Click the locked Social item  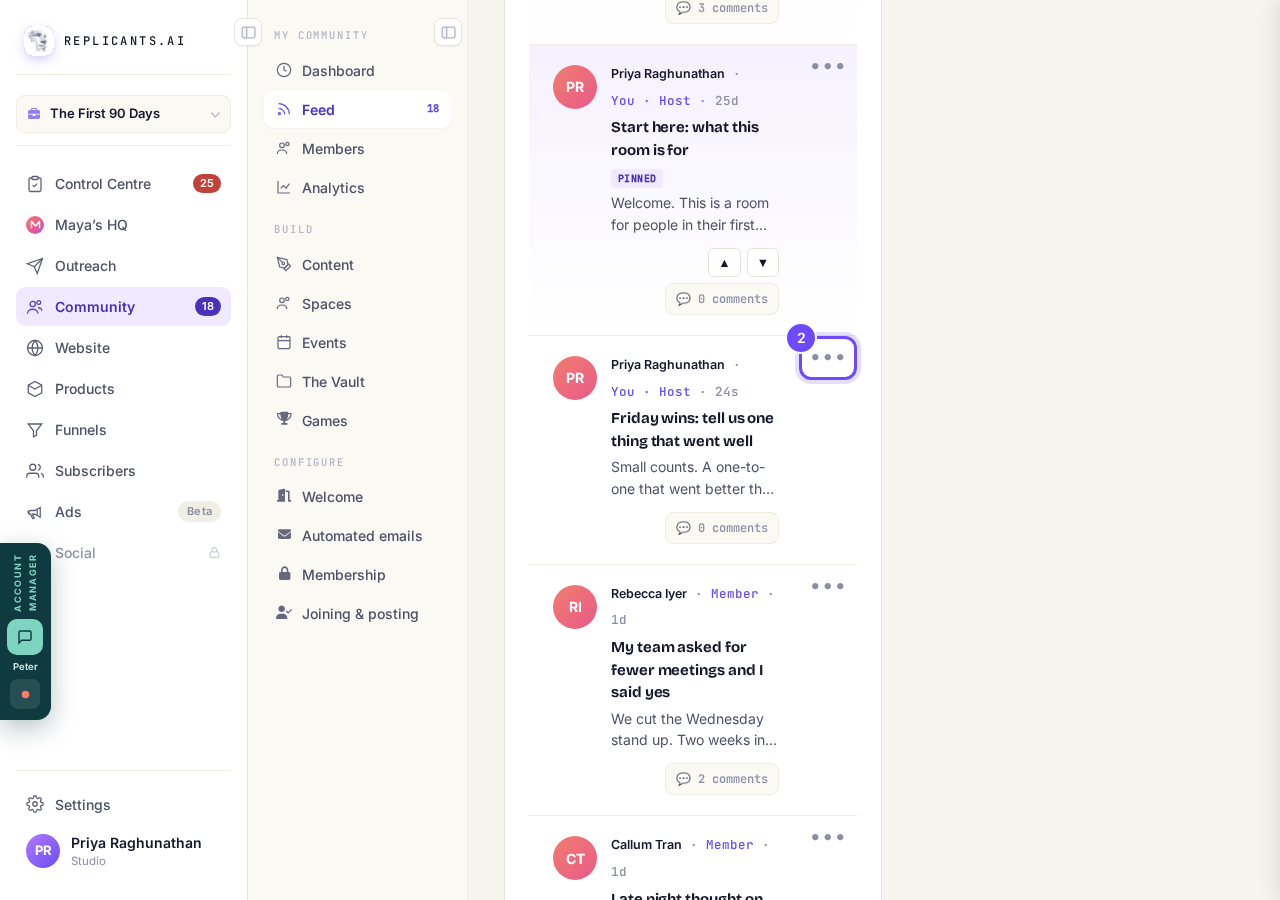(x=123, y=553)
